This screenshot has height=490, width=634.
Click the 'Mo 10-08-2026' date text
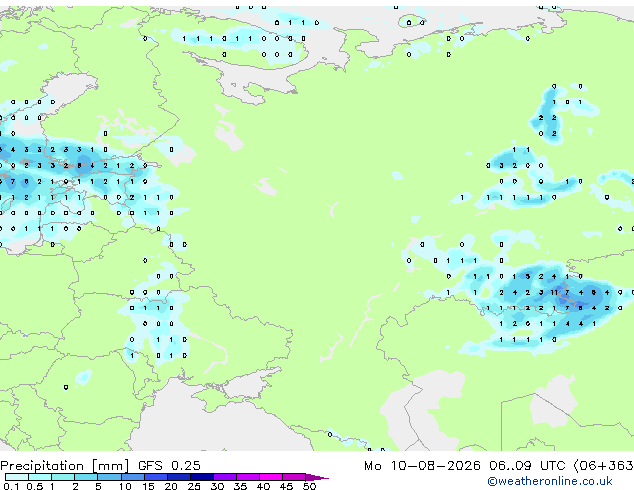point(422,466)
